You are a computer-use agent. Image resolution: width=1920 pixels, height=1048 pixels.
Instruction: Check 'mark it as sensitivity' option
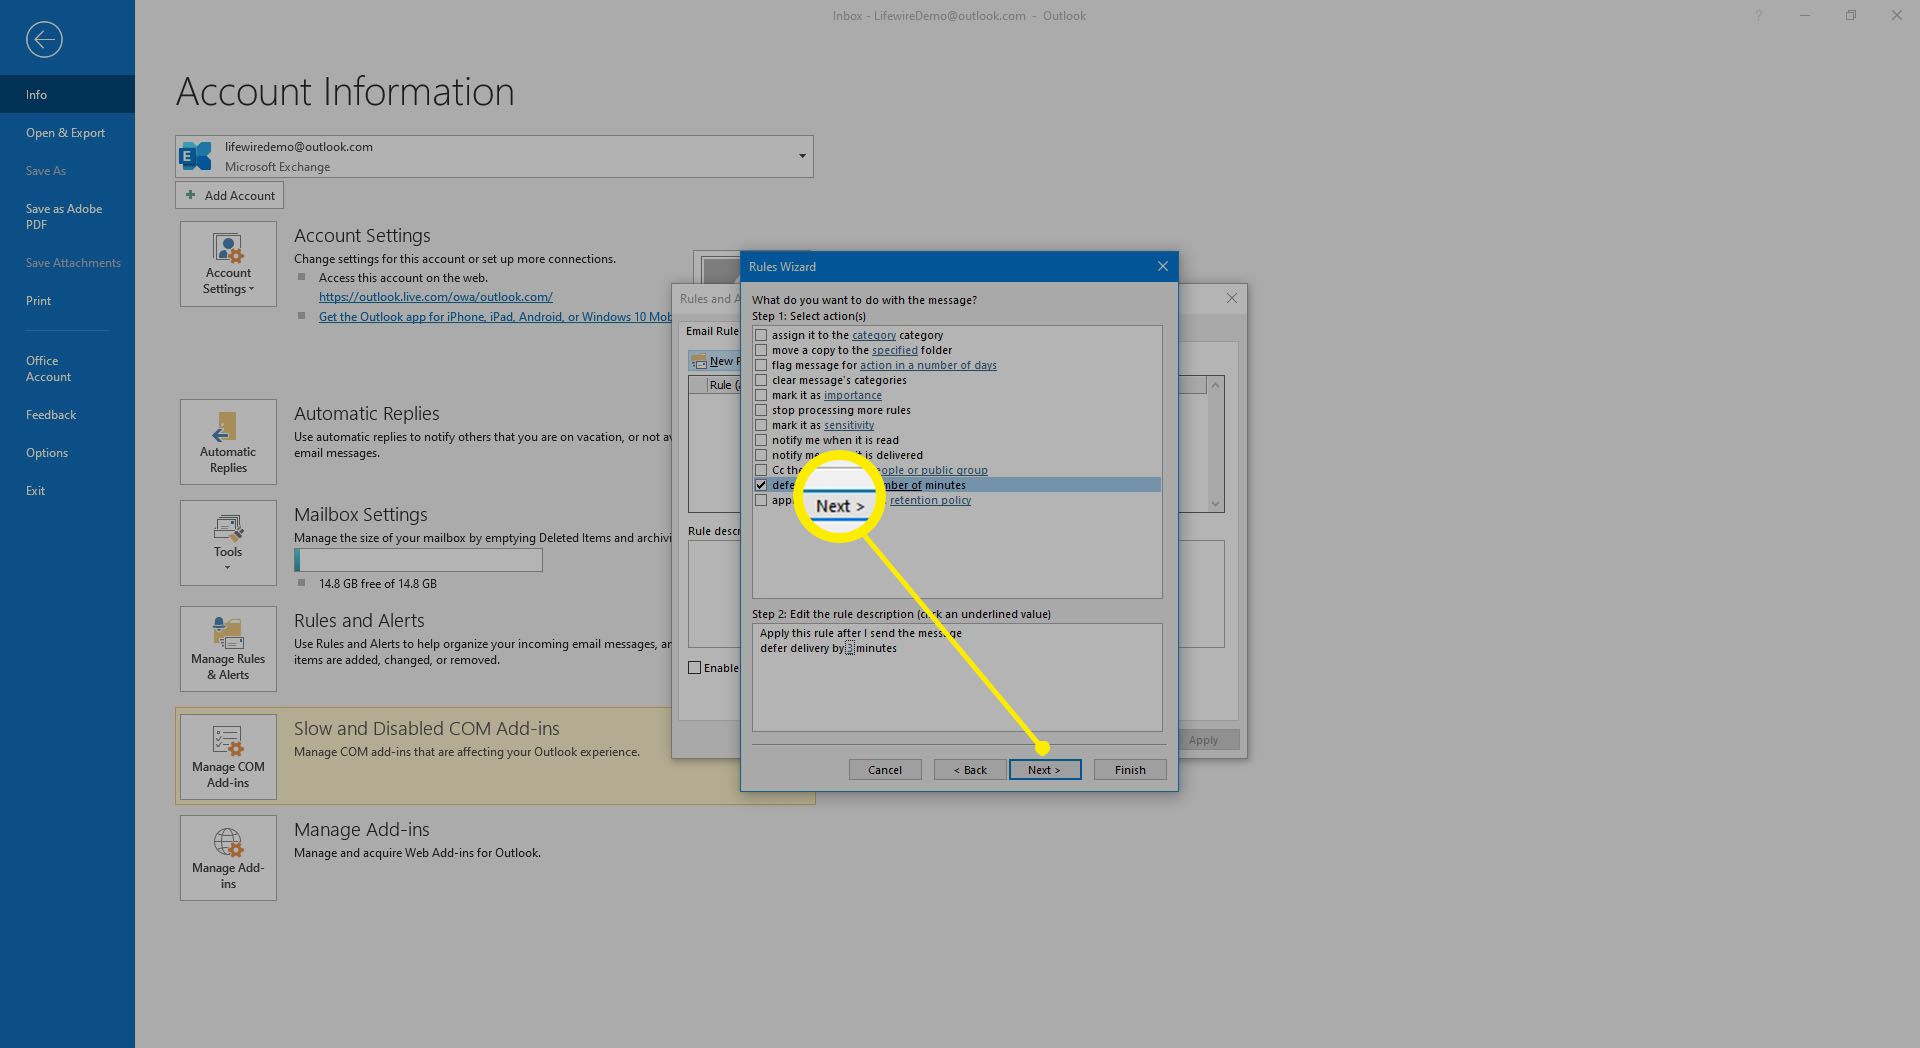[761, 425]
